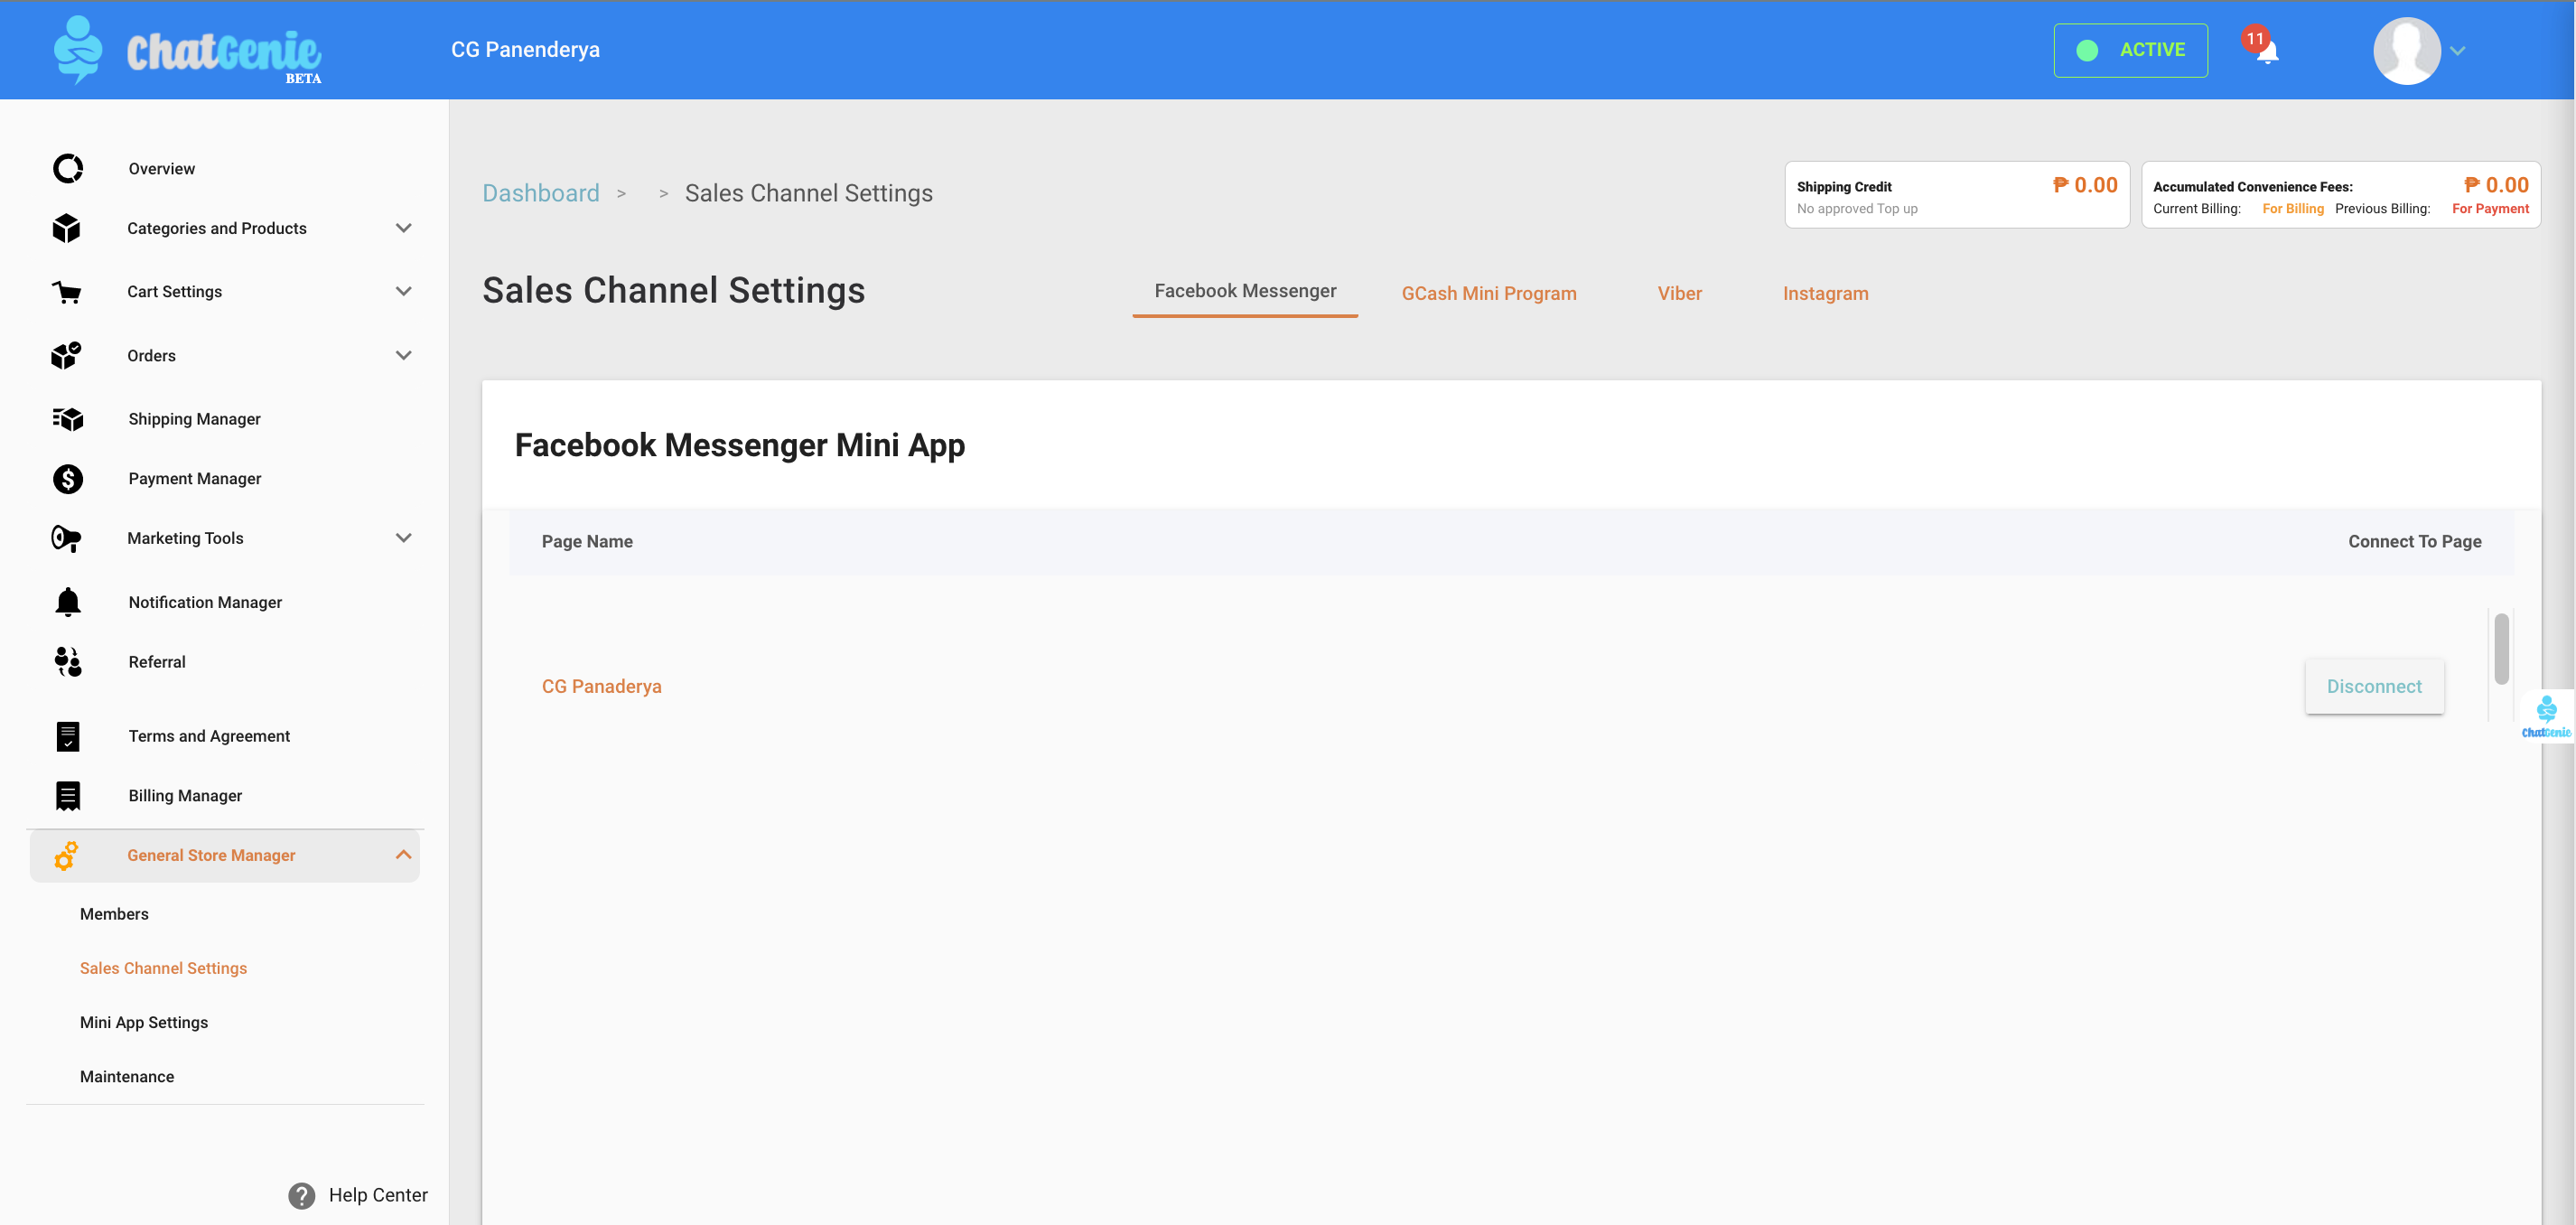
Task: Switch to the GCash Mini Program tab
Action: click(1489, 293)
